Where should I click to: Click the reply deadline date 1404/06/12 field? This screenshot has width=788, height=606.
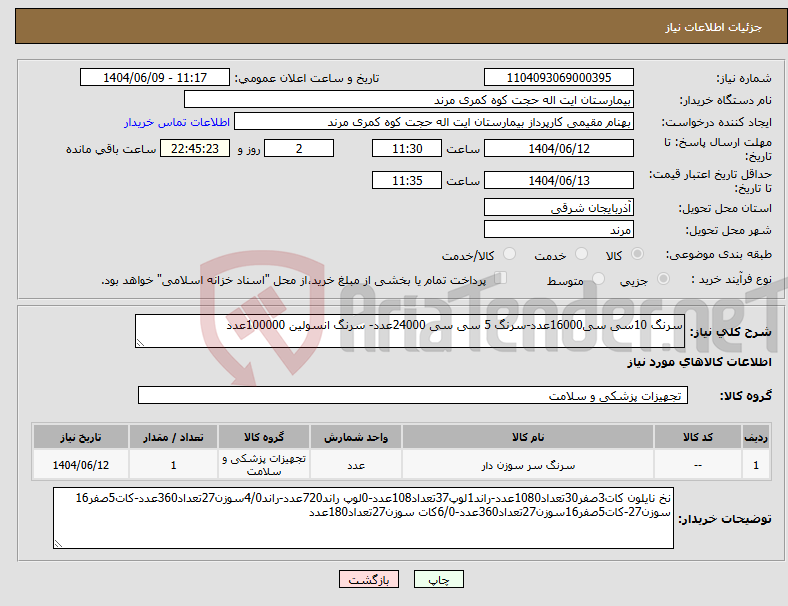point(558,148)
